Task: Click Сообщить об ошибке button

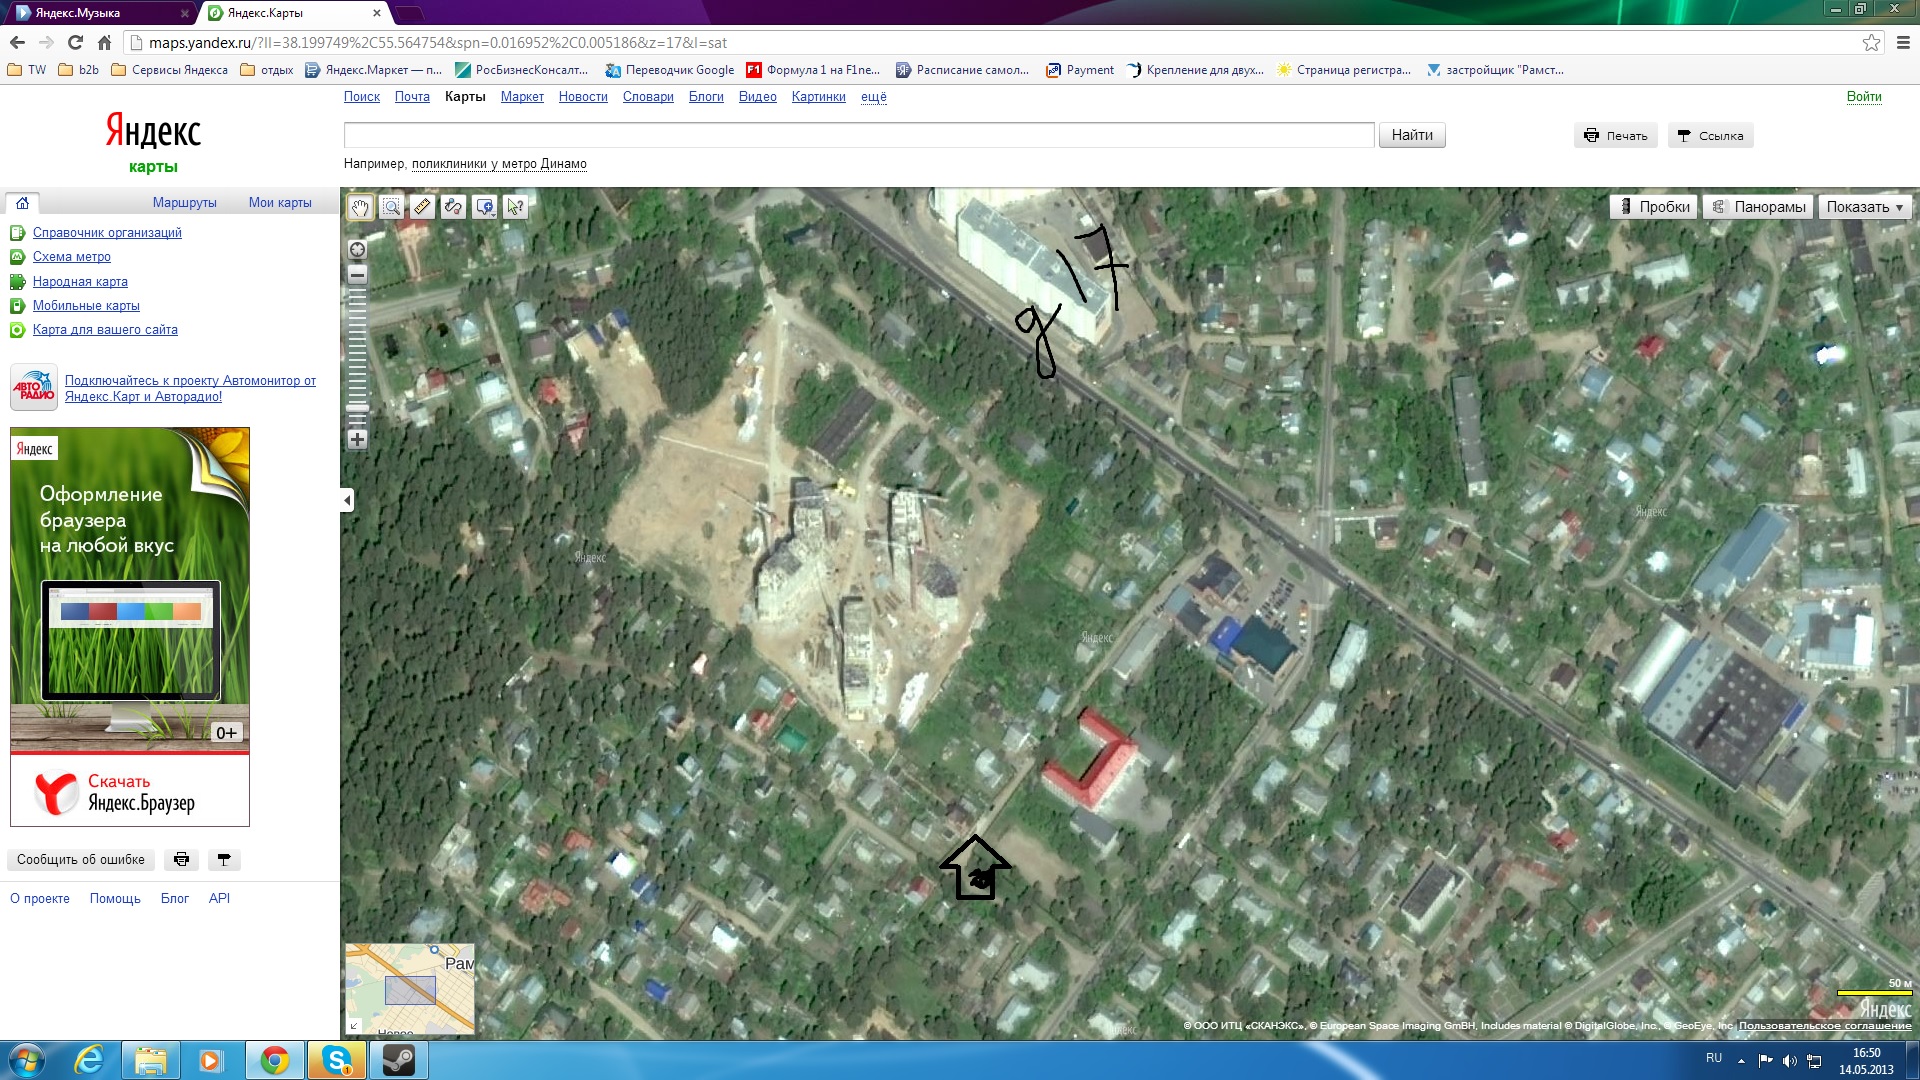Action: tap(81, 860)
